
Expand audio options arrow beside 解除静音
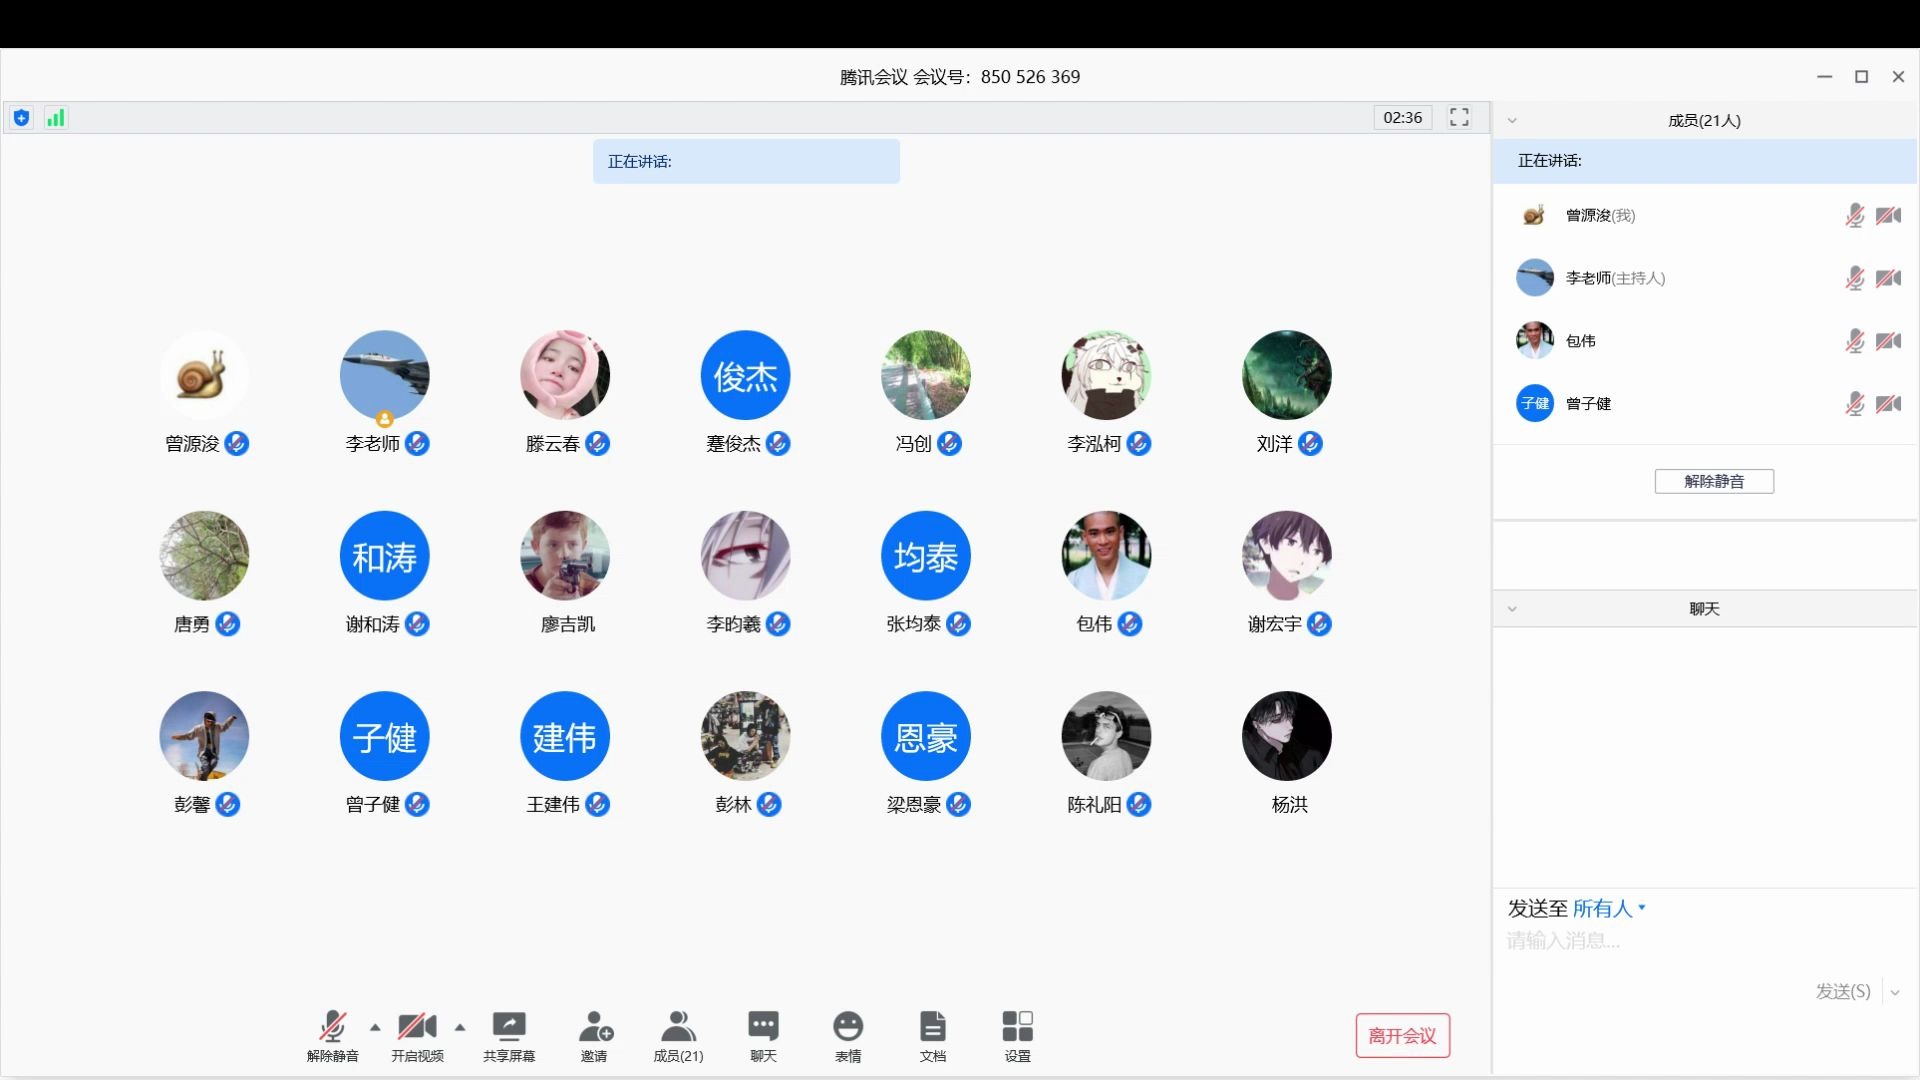[375, 1027]
